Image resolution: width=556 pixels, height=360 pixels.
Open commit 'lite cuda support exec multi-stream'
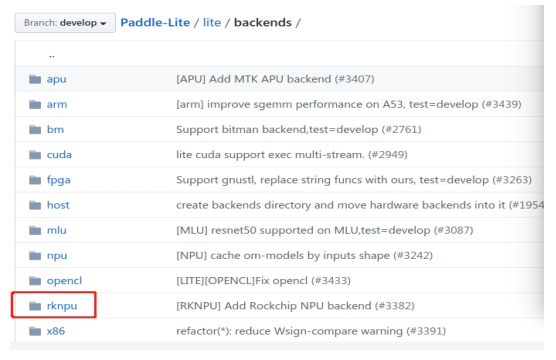click(x=292, y=155)
